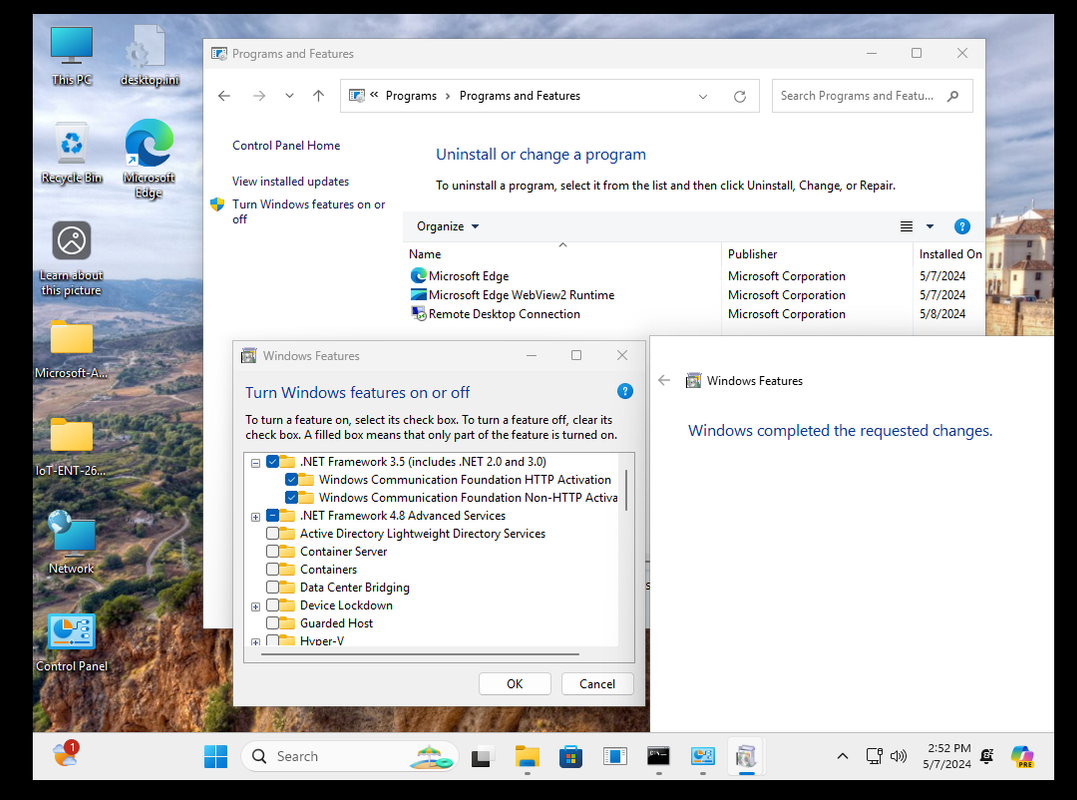The height and width of the screenshot is (800, 1077).
Task: Select Learn about this picture icon
Action: 71,258
